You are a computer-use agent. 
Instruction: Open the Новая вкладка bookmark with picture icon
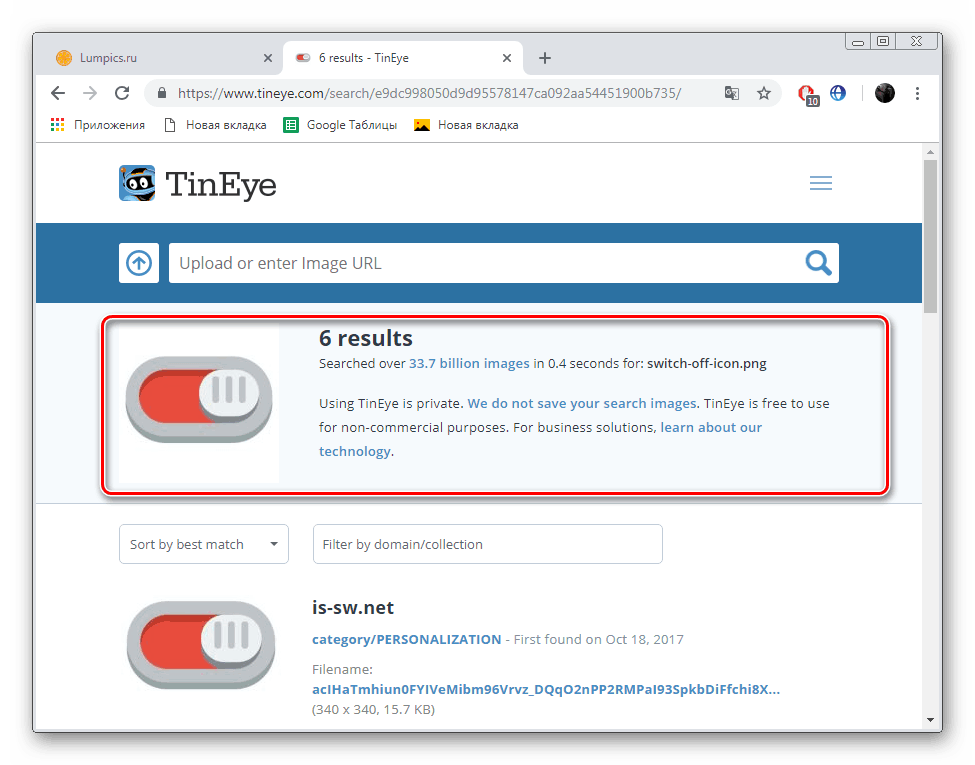(466, 125)
